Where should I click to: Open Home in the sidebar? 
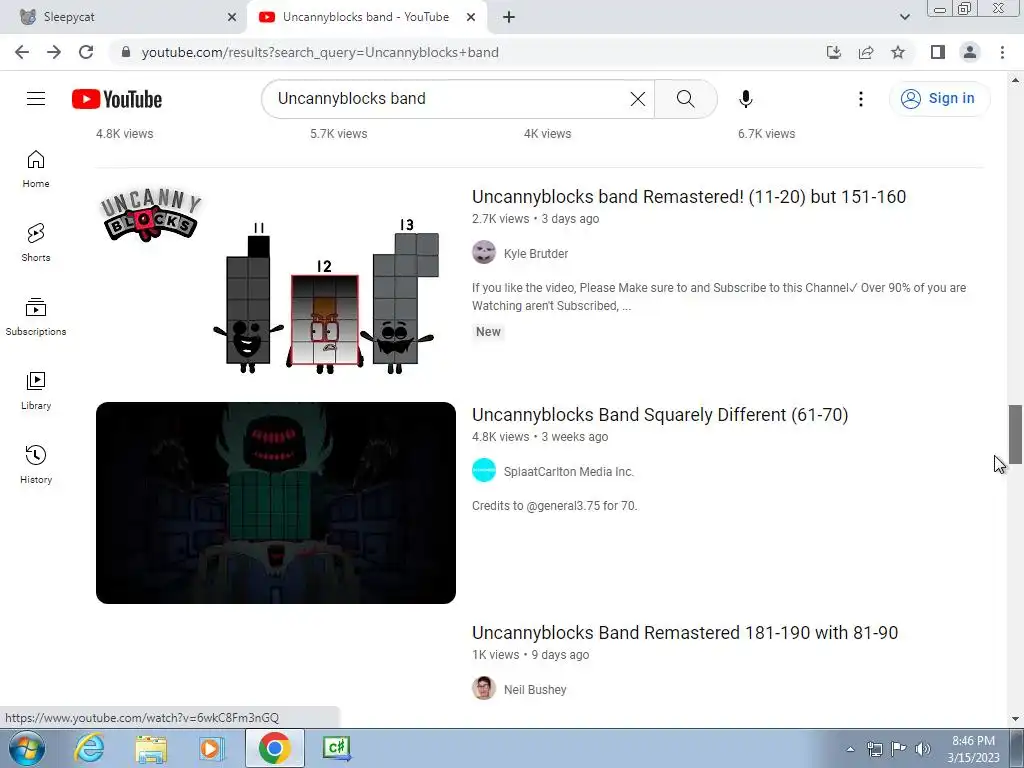pos(36,169)
